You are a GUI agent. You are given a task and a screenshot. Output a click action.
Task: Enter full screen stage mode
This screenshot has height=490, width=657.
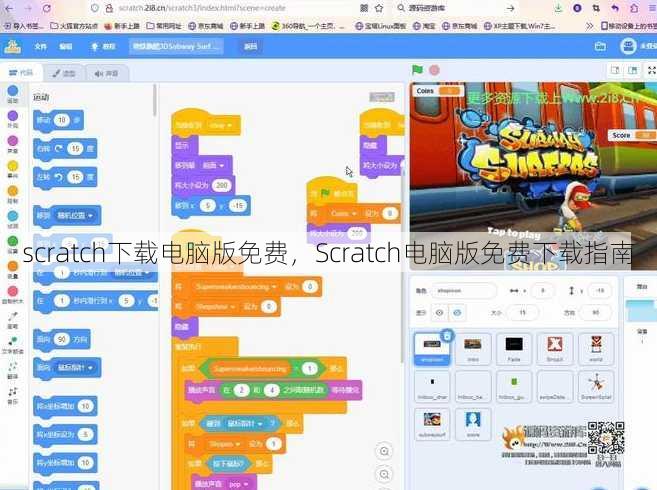(x=652, y=70)
